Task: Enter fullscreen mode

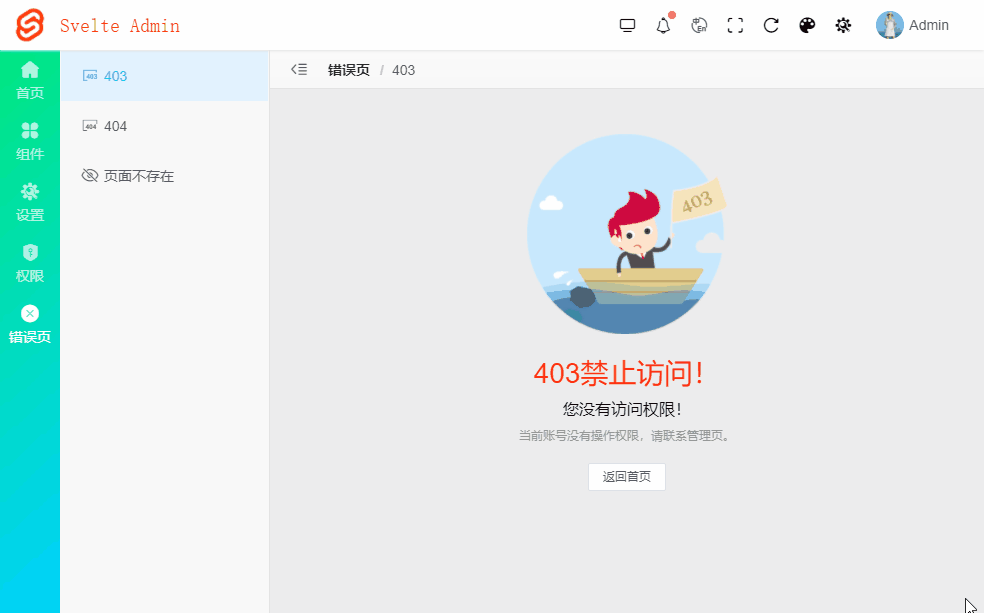Action: tap(735, 25)
